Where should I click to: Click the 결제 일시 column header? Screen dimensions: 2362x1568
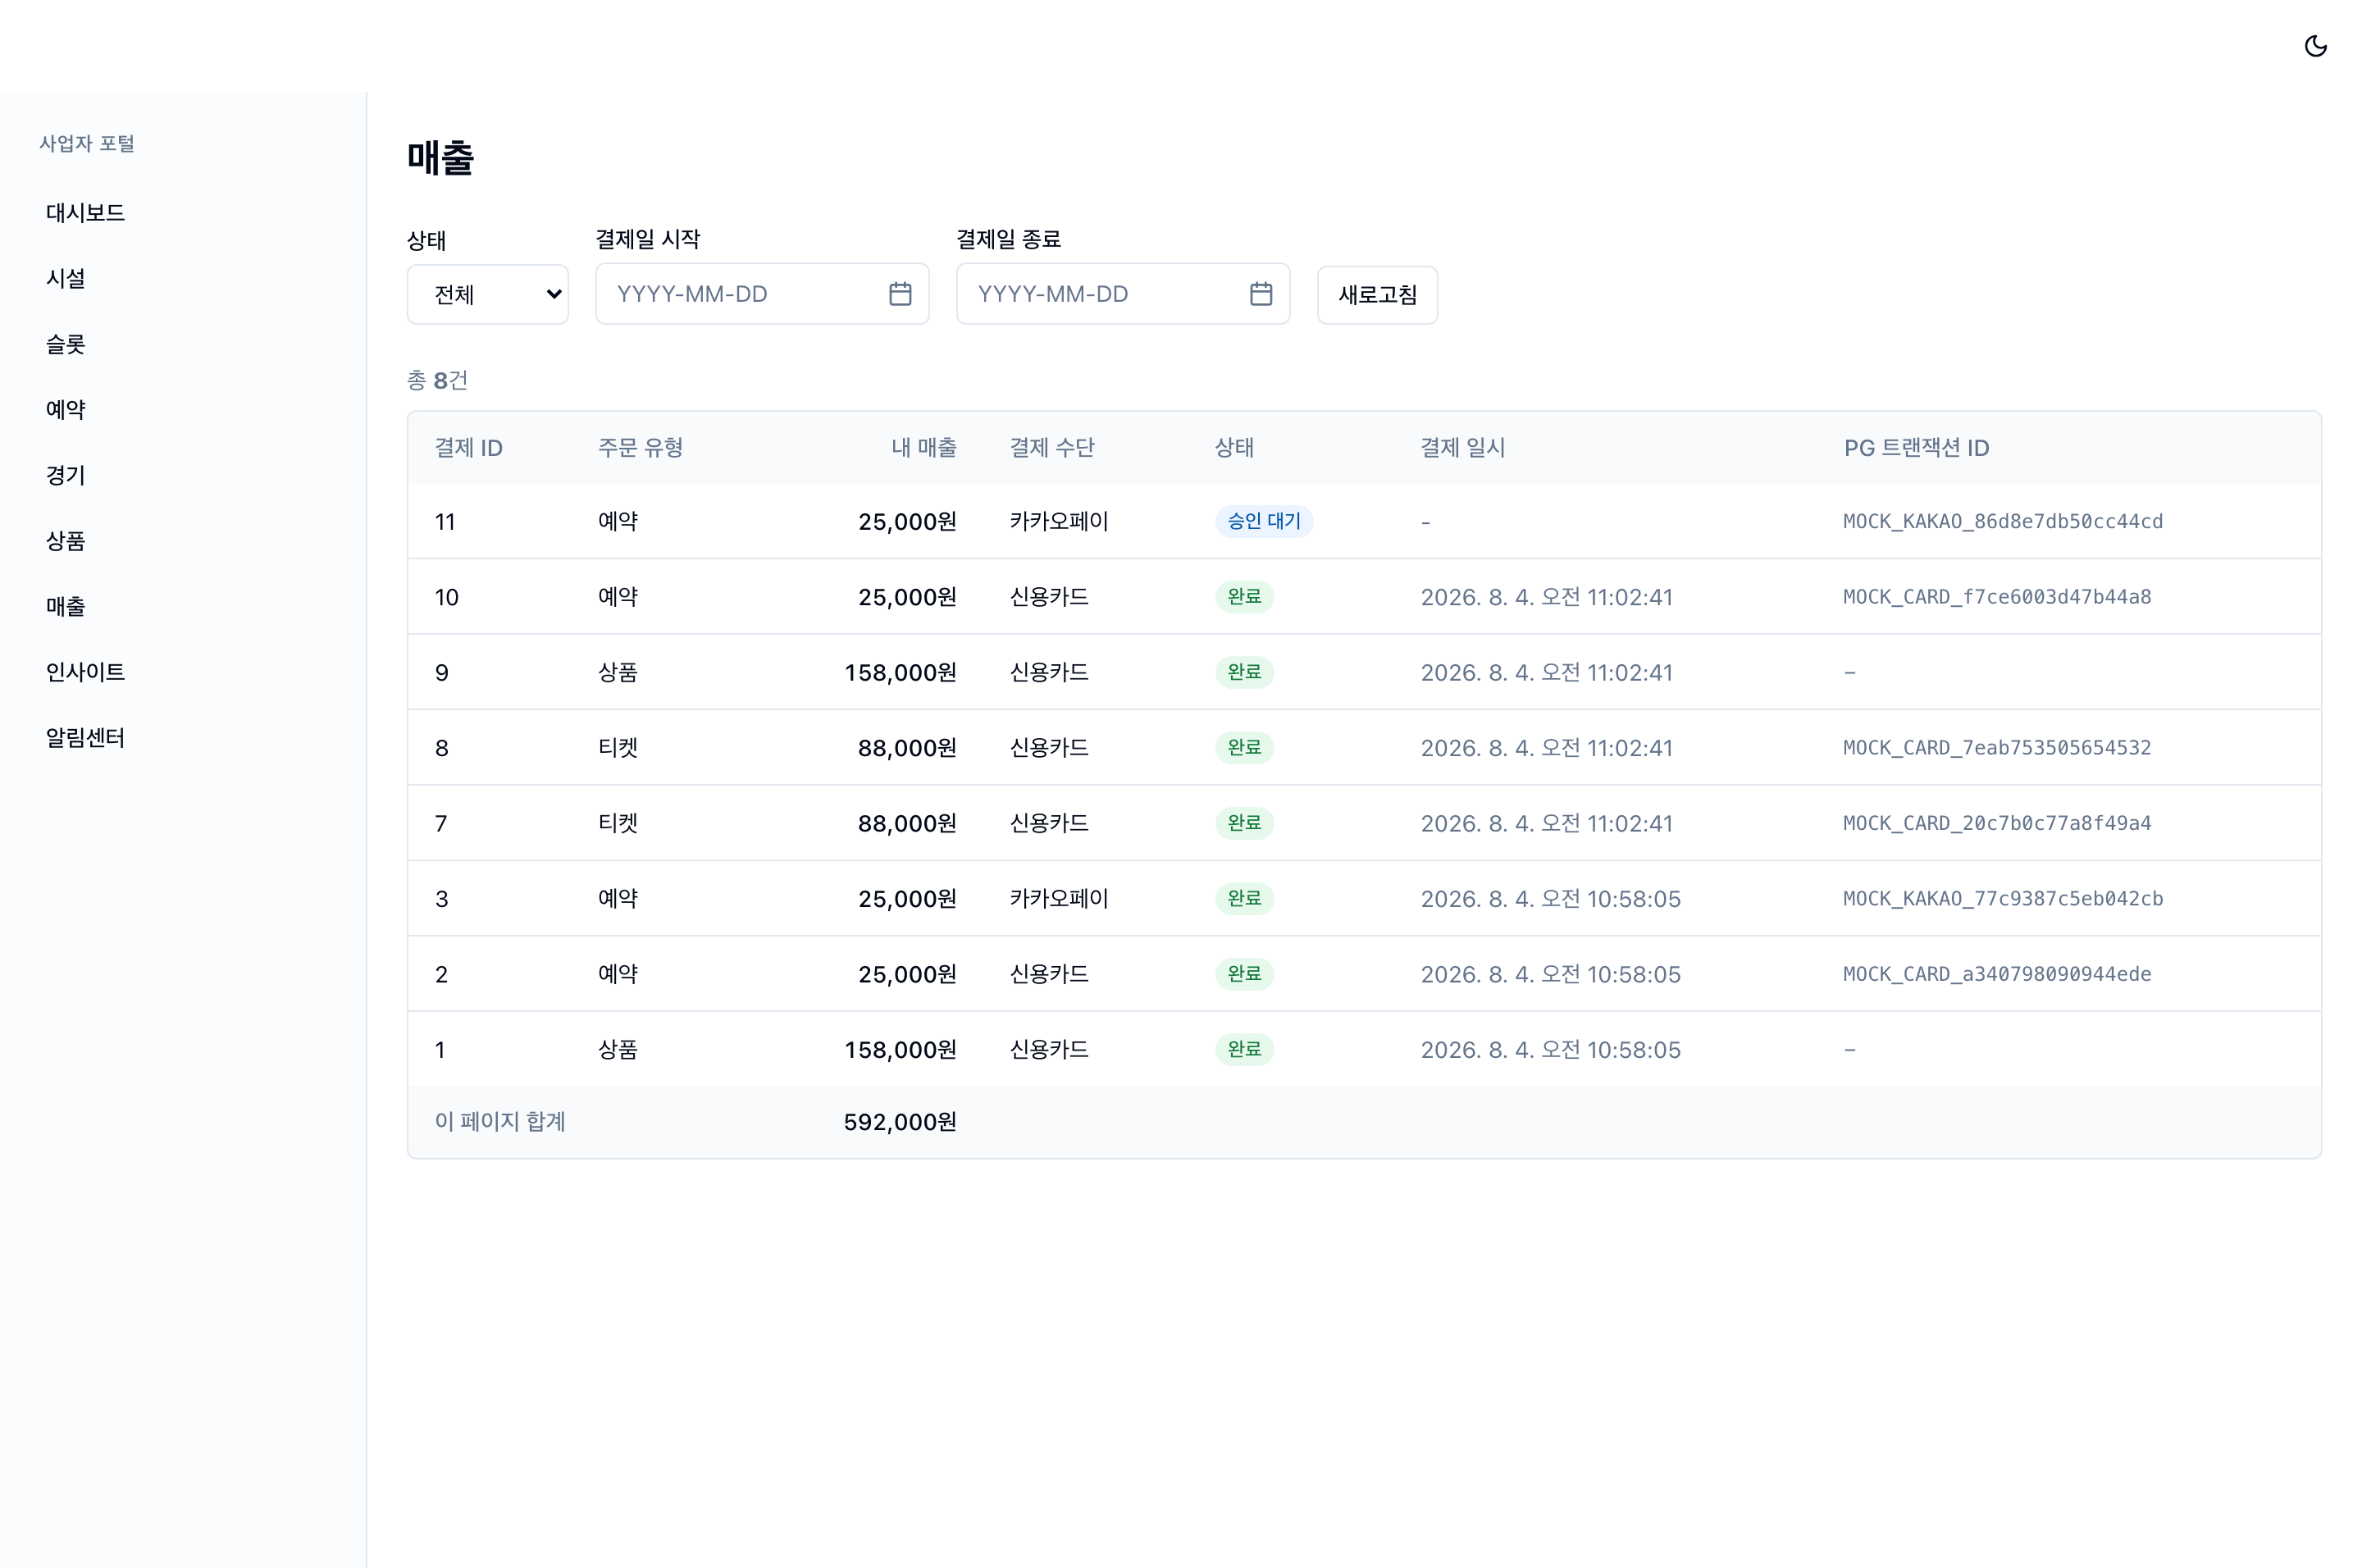tap(1463, 448)
